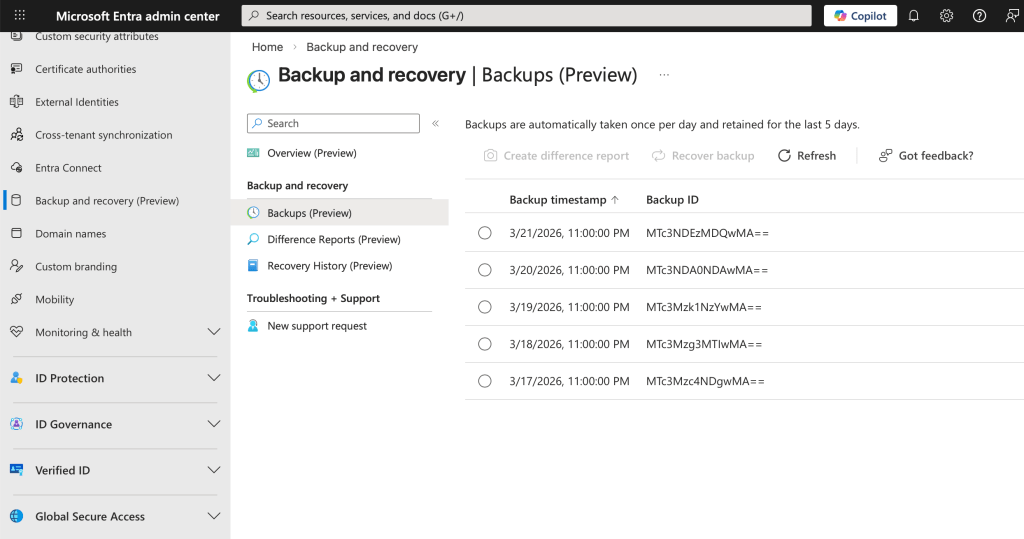Expand the ID Protection section

click(x=213, y=378)
